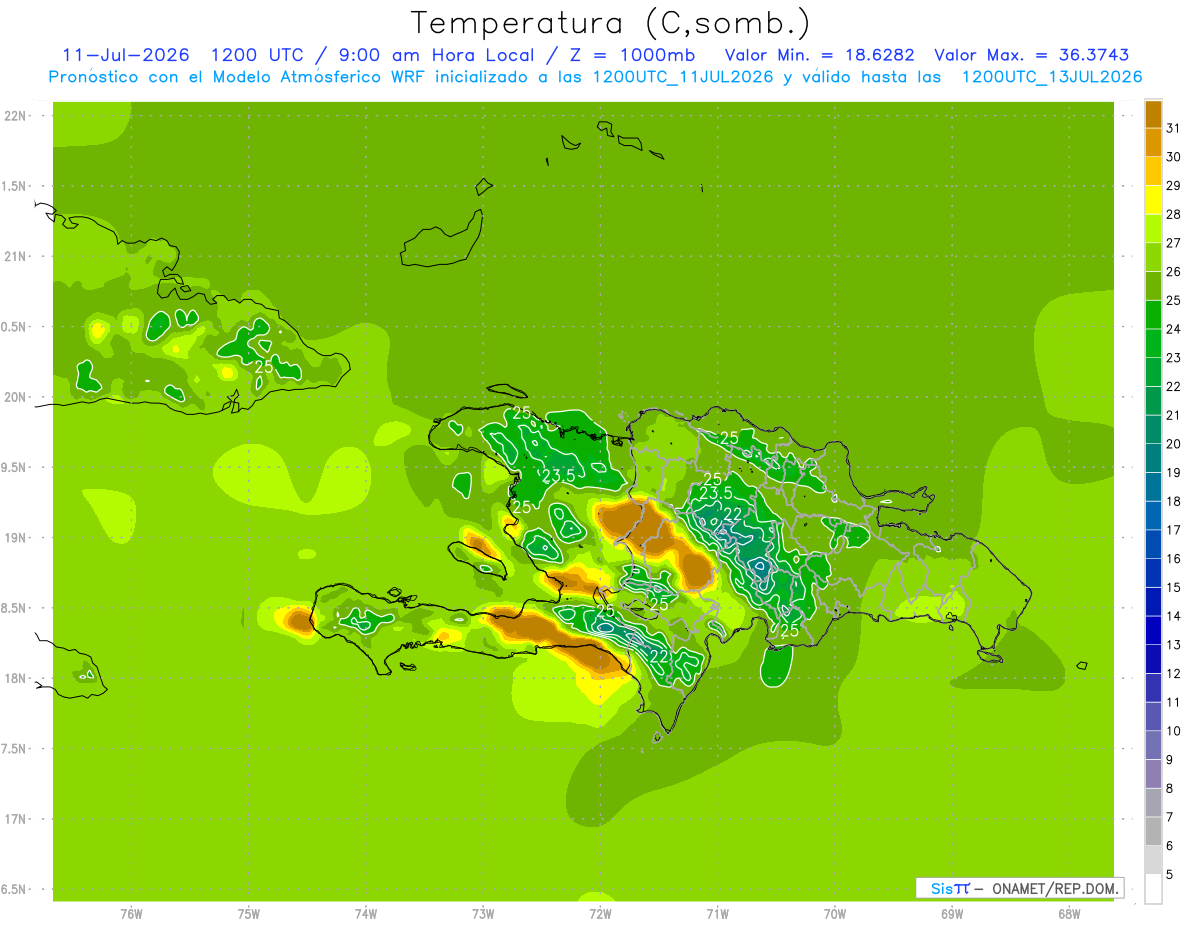Click the '26' value on the color legend

pos(1174,271)
